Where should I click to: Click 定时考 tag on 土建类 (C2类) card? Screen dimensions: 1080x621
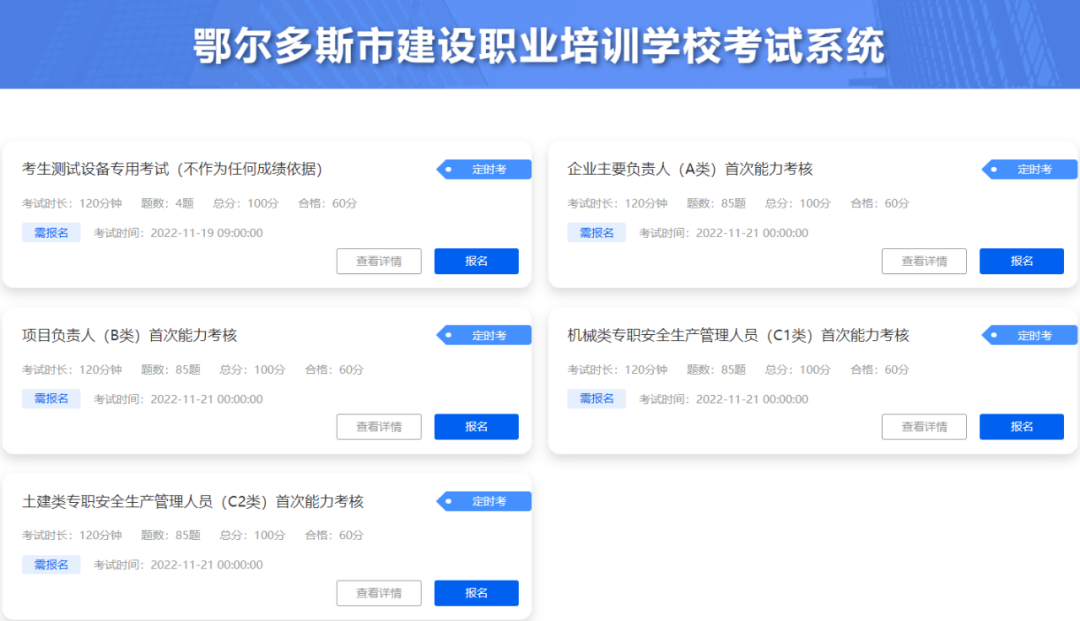coord(484,501)
